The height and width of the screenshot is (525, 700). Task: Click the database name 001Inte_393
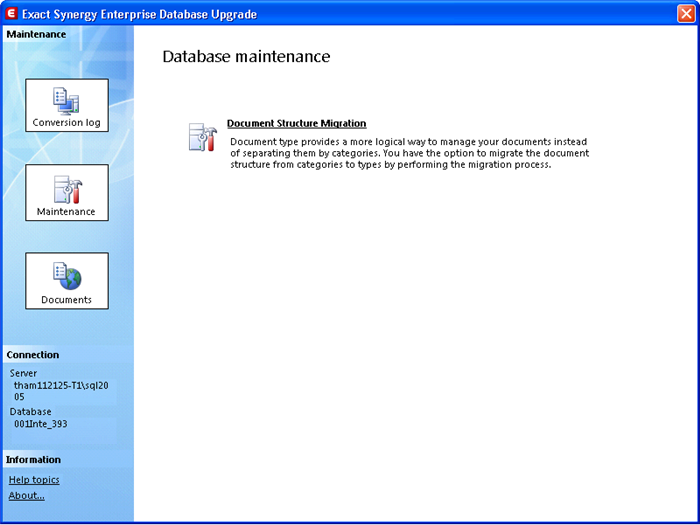coord(41,424)
